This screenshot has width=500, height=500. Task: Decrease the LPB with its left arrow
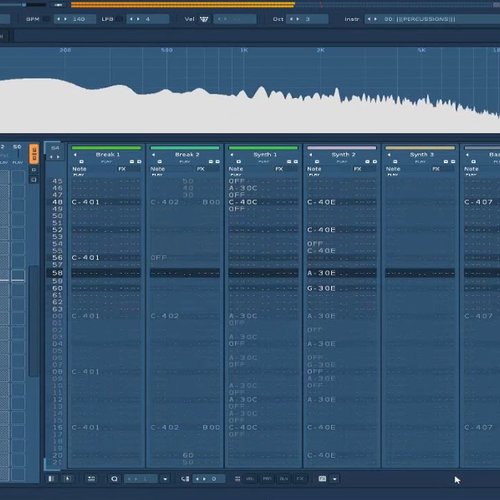tap(131, 19)
